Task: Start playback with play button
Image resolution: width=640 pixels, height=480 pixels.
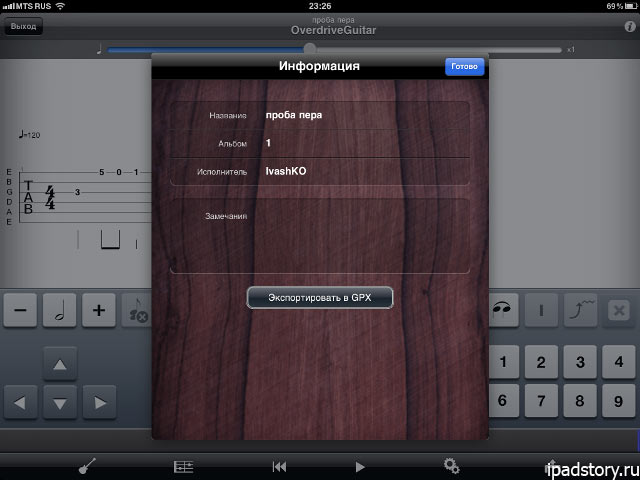Action: pos(360,467)
